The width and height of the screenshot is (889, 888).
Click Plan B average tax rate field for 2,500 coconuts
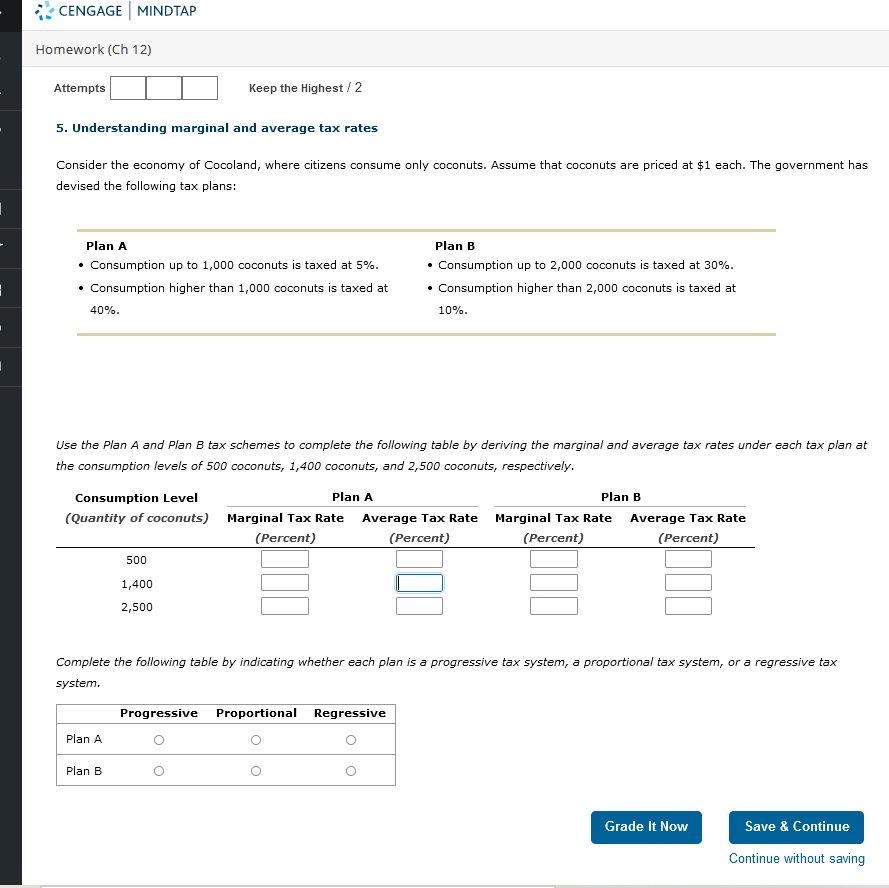(688, 605)
